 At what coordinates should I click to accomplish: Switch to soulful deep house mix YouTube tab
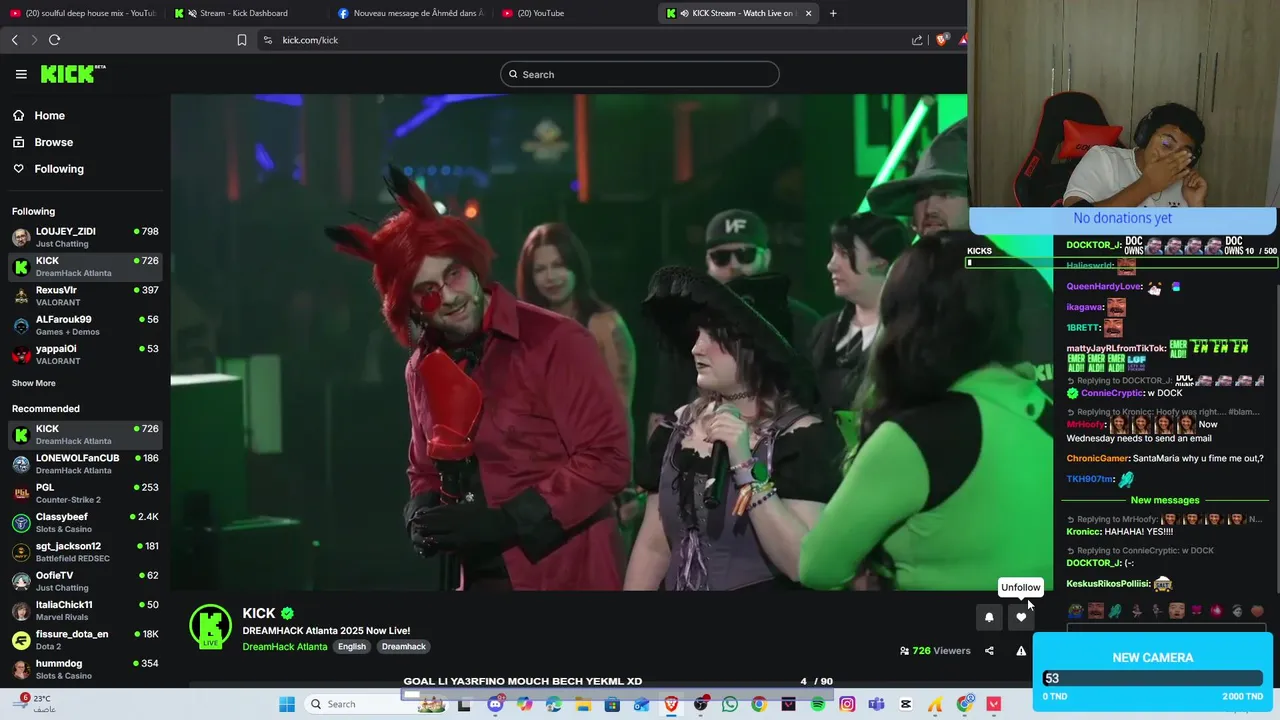[82, 13]
